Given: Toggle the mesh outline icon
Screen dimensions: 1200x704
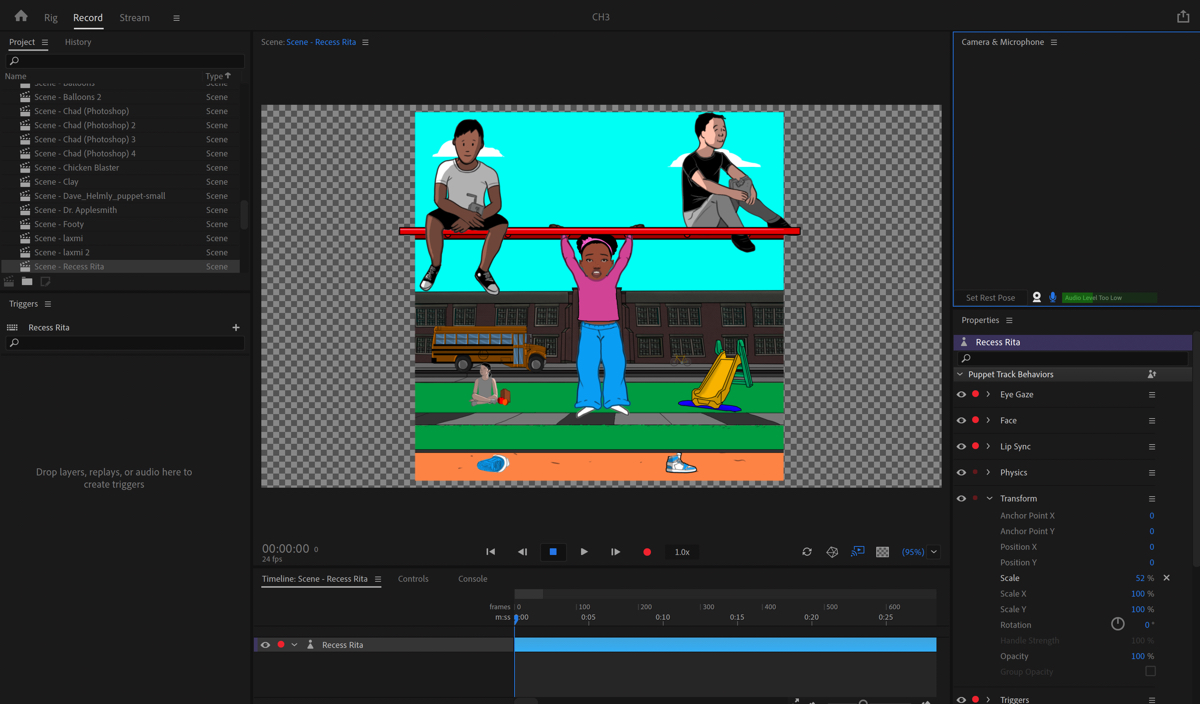Looking at the screenshot, I should pyautogui.click(x=832, y=552).
